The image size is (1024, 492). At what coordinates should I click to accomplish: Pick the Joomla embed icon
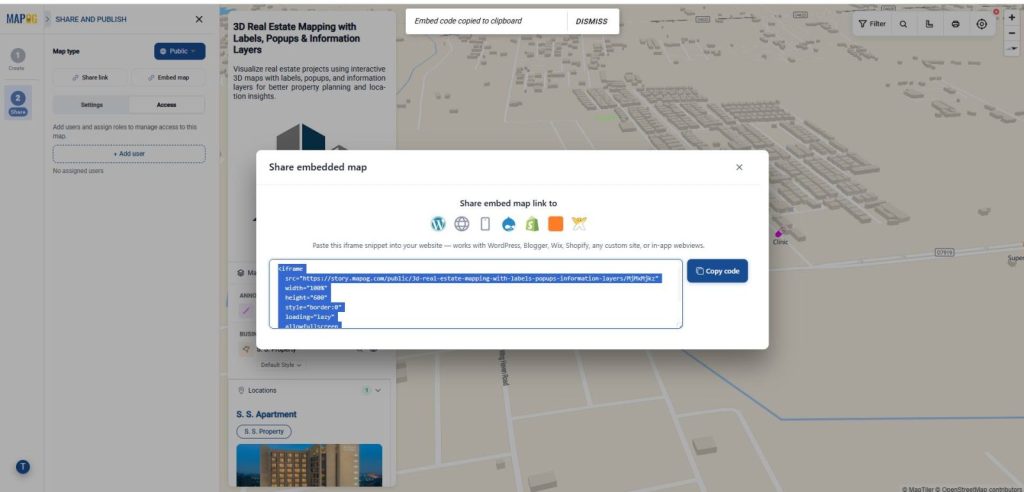point(579,224)
